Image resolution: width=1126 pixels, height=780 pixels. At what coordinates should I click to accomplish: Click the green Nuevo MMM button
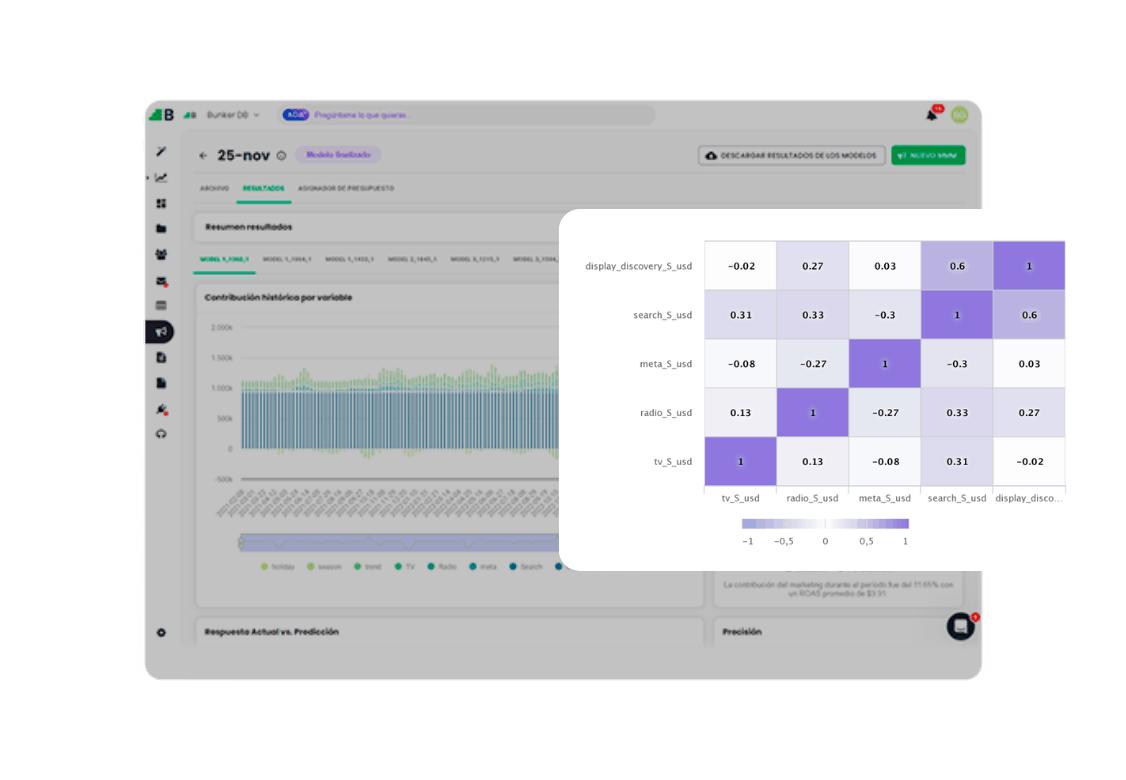tap(928, 155)
